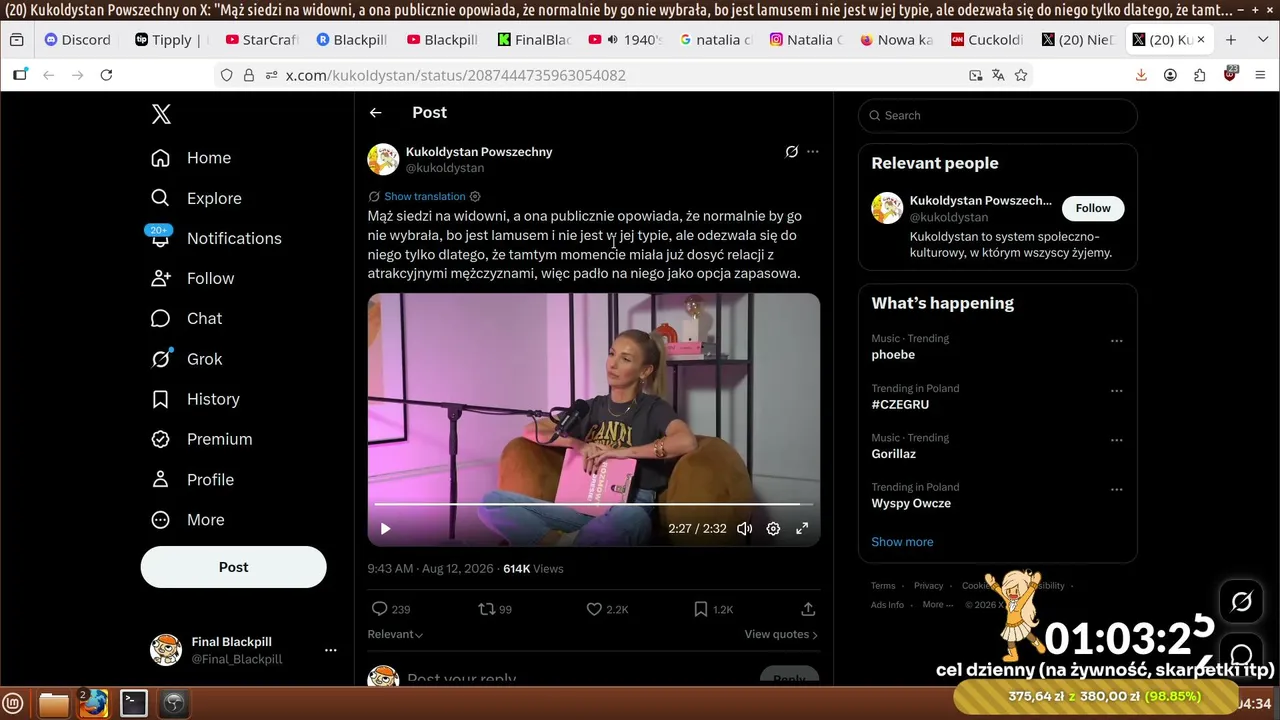This screenshot has height=720, width=1280.
Task: Open account menu dots beside Final Blackpill
Action: pos(331,650)
